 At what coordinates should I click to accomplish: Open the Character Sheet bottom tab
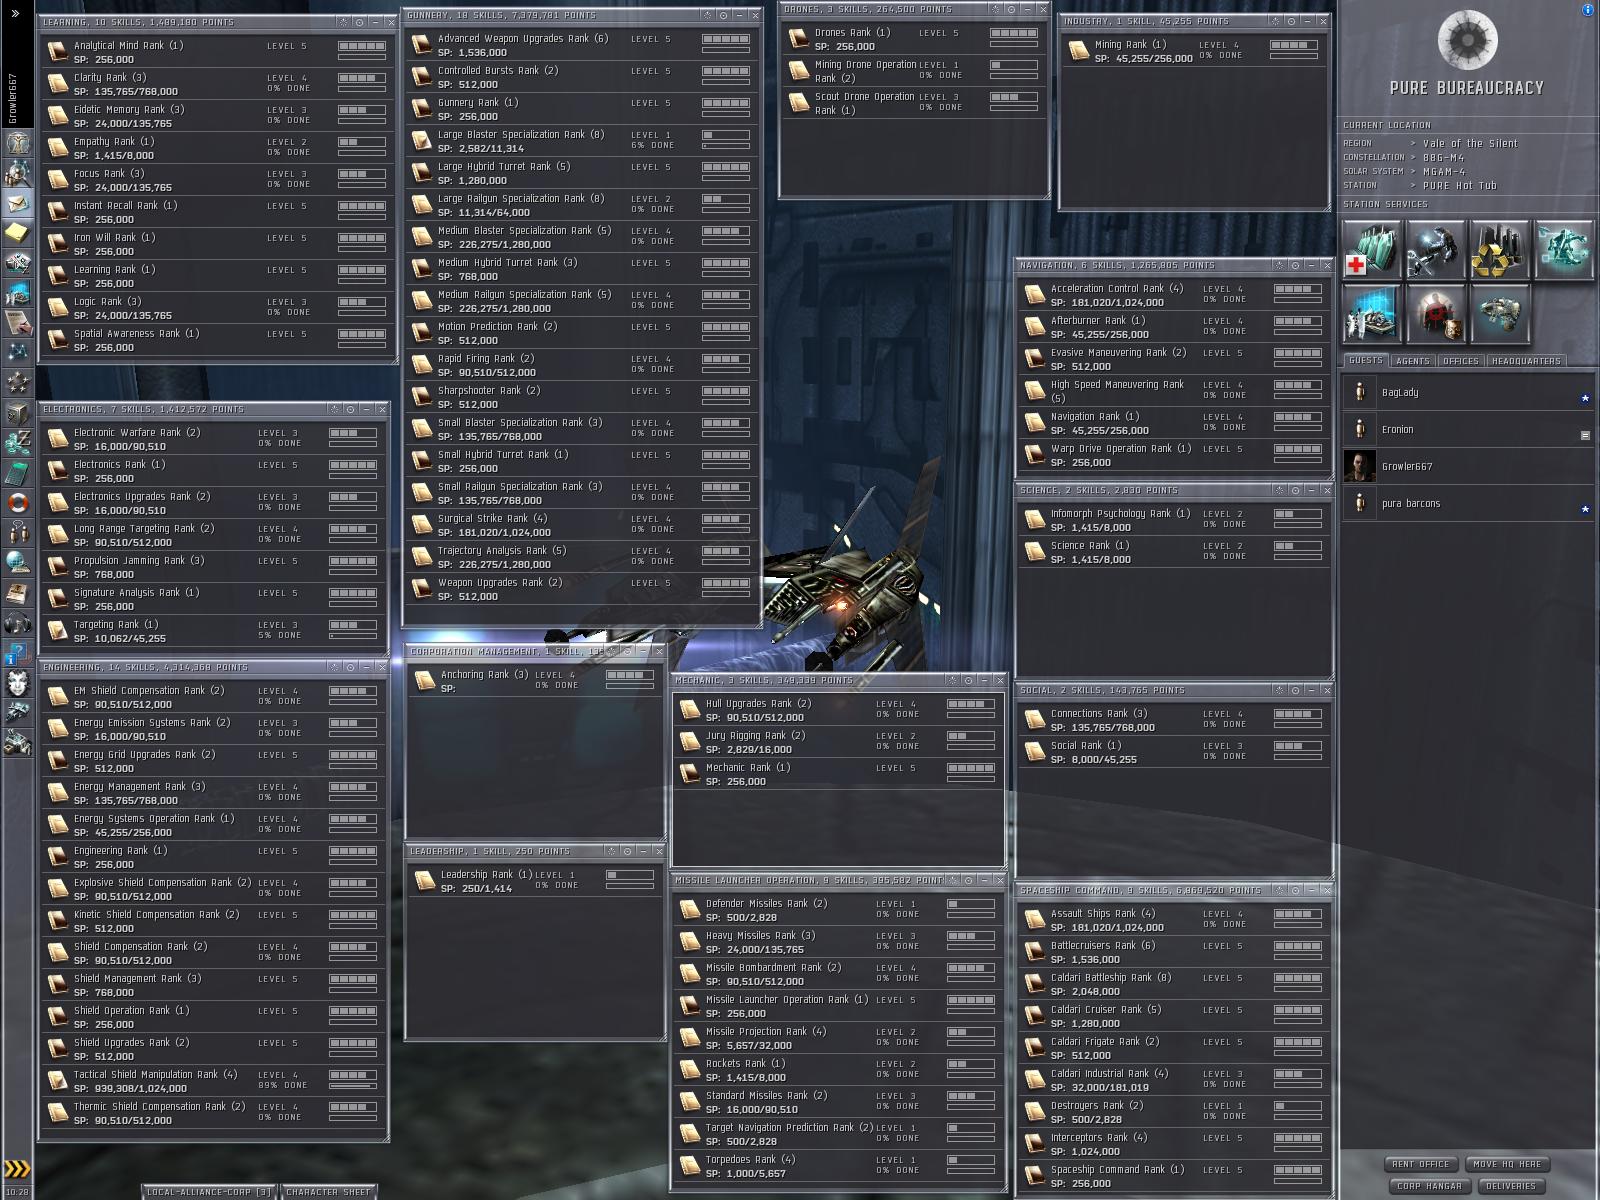coord(327,1192)
